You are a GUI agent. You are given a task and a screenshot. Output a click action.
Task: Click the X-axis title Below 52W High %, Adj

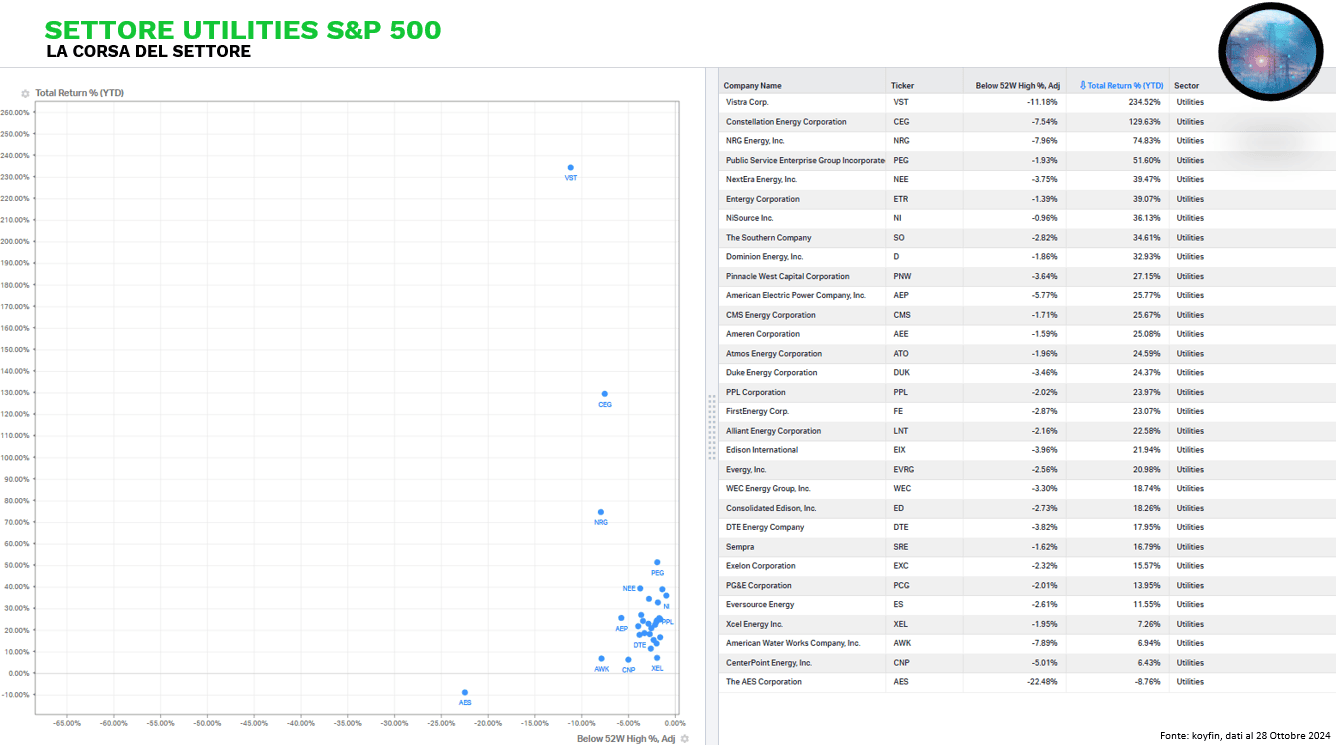tap(626, 739)
